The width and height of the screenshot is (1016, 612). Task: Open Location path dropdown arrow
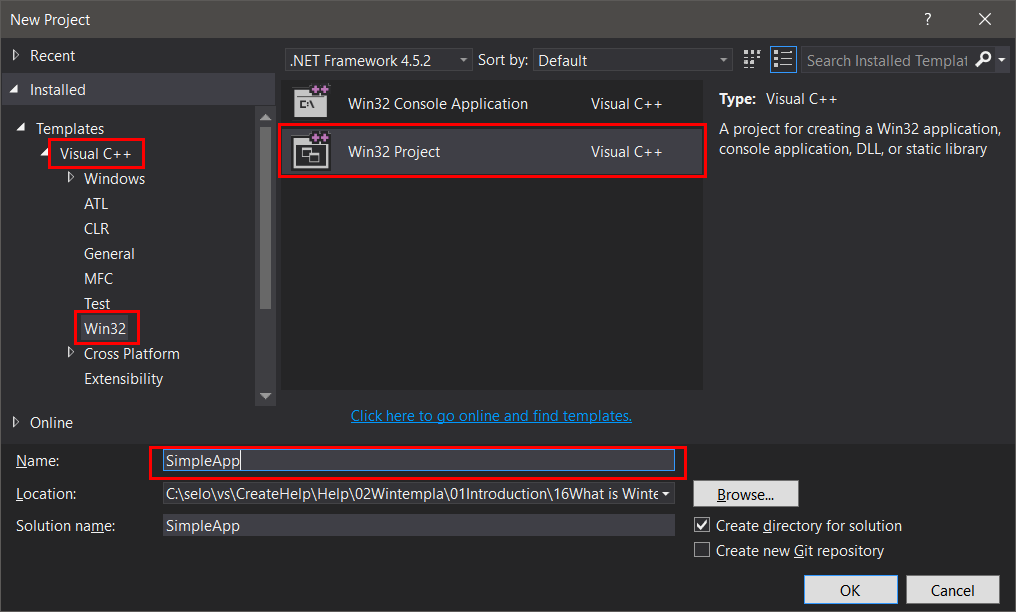[665, 493]
